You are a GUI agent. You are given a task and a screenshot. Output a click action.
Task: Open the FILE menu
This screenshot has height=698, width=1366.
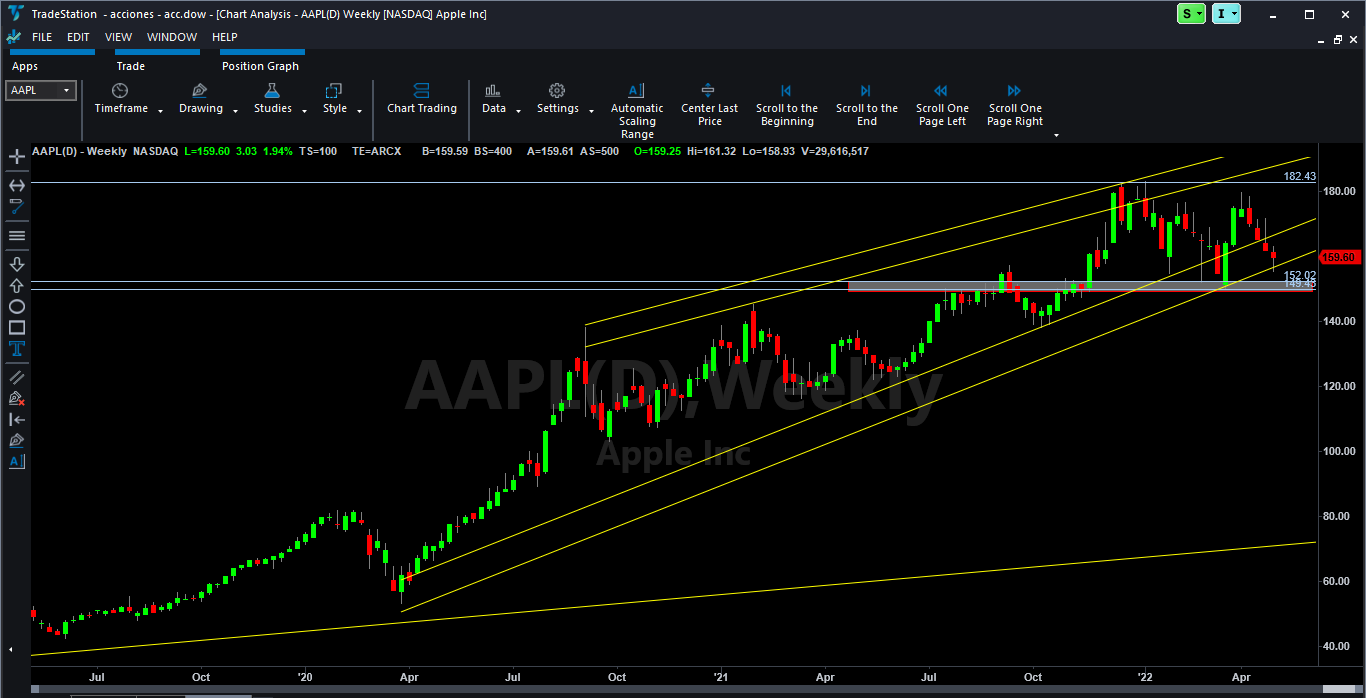[x=42, y=37]
